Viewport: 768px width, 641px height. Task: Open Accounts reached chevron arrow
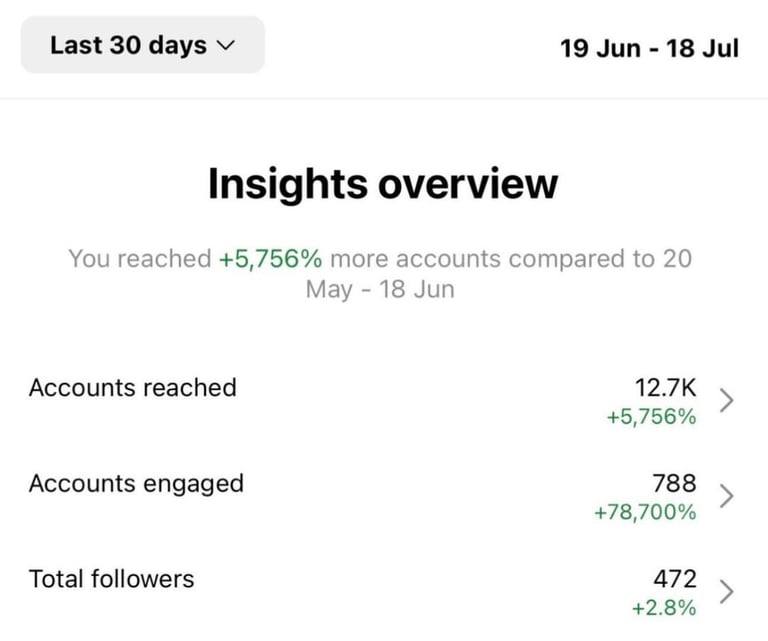click(727, 400)
